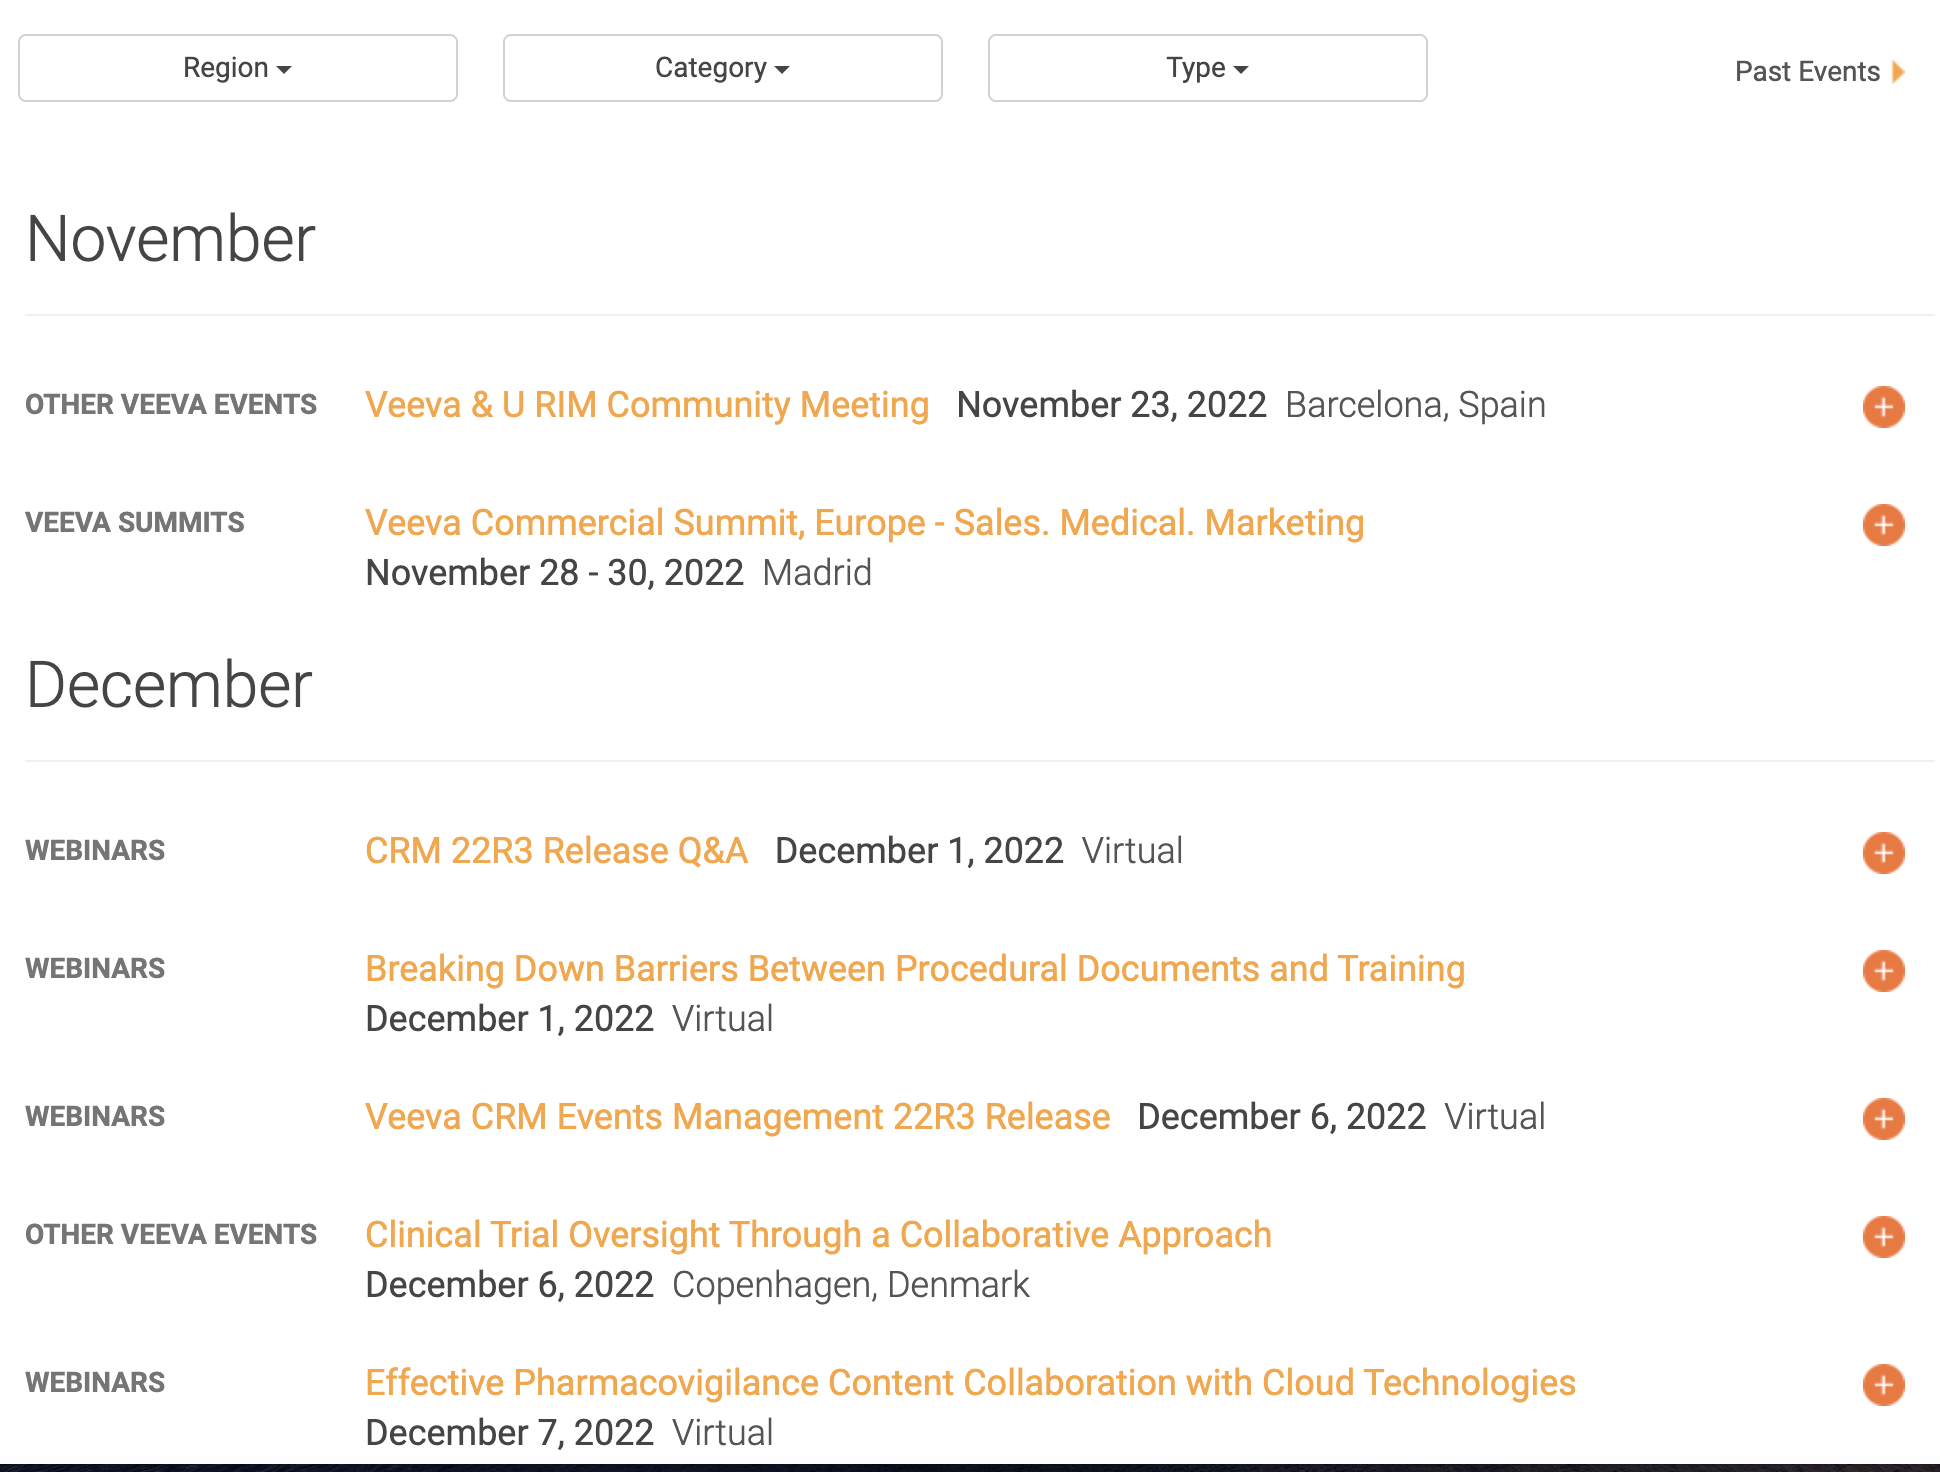Click the Past Events orange arrow icon
Viewport: 1940px width, 1472px height.
click(1898, 72)
